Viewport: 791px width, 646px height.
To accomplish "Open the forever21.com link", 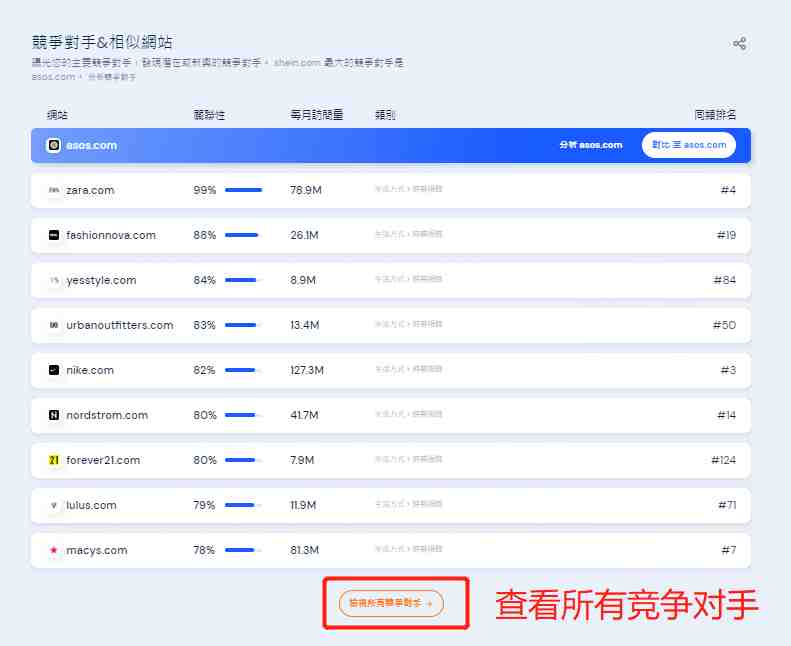I will tap(103, 460).
